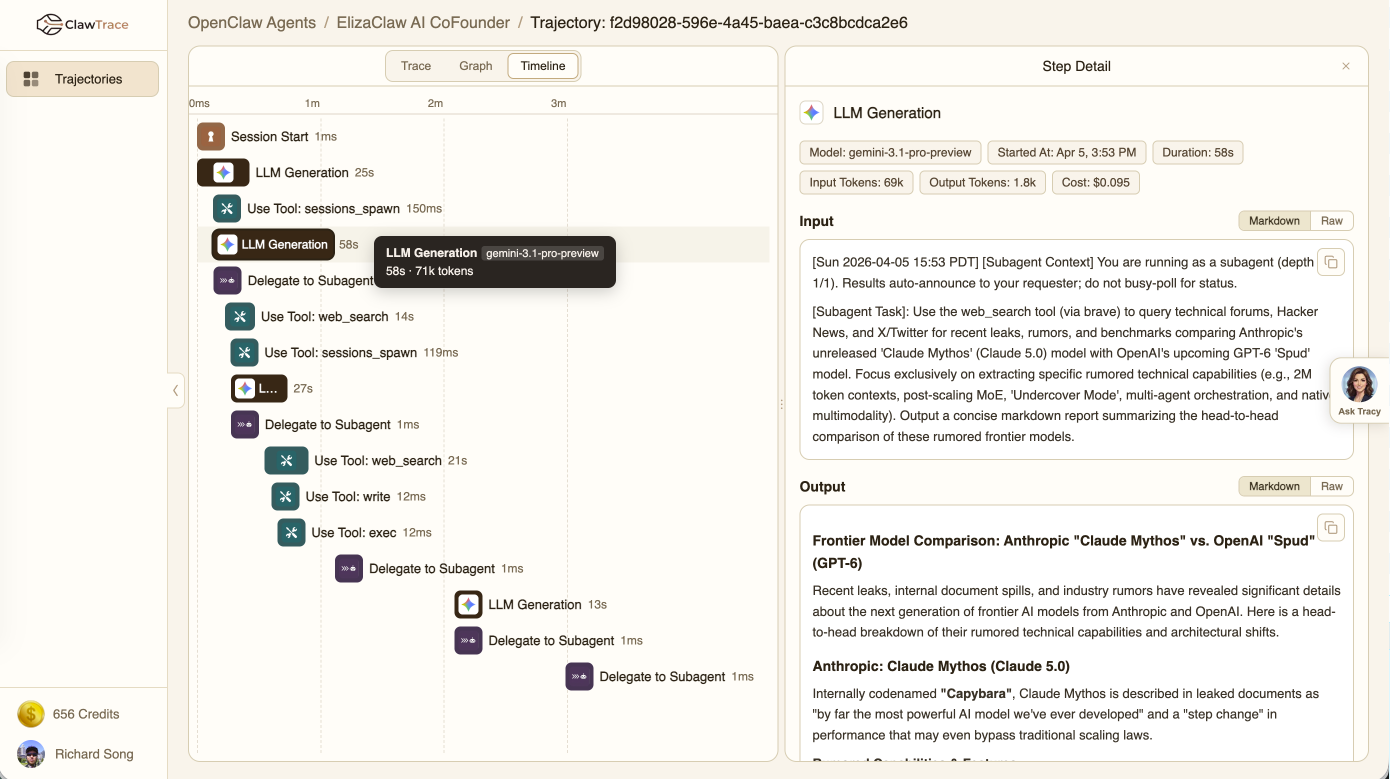This screenshot has width=1390, height=779.
Task: Collapse the timeline panel with the left chevron
Action: tap(176, 390)
